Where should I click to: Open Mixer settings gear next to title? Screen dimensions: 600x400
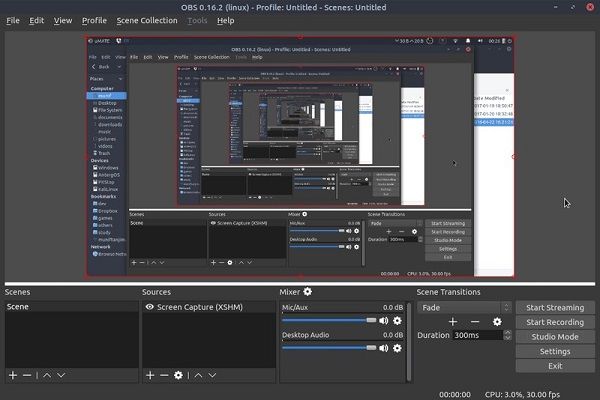[x=308, y=292]
